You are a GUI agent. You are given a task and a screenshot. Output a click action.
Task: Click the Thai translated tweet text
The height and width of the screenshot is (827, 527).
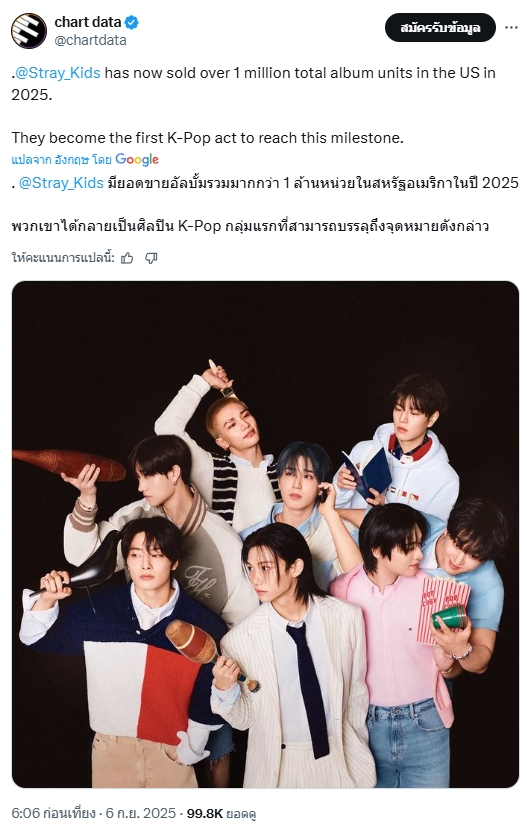click(265, 204)
